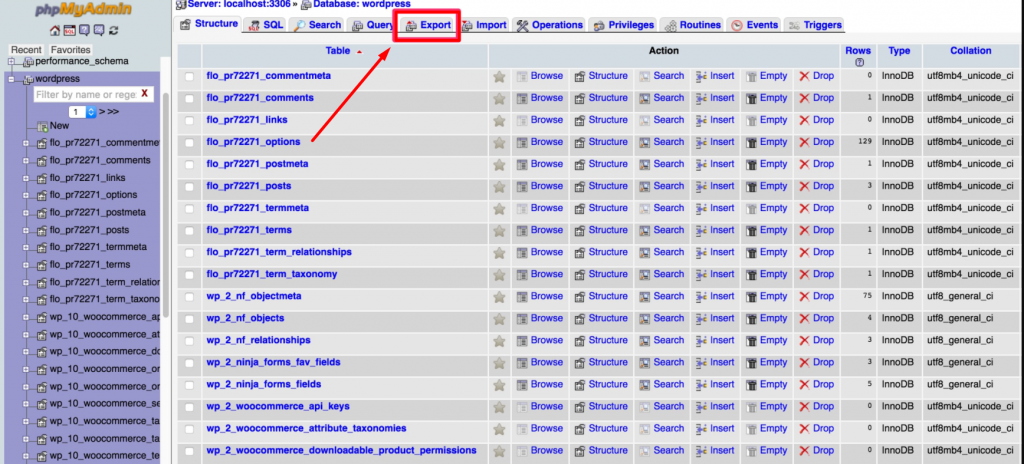The width and height of the screenshot is (1024, 464).
Task: Open the page number dropdown in the sidebar
Action: [x=83, y=112]
